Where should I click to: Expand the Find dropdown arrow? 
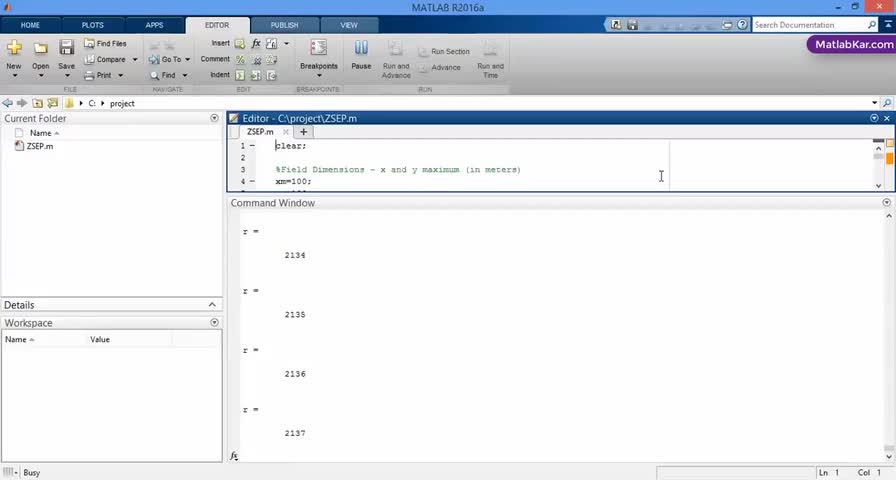point(185,75)
